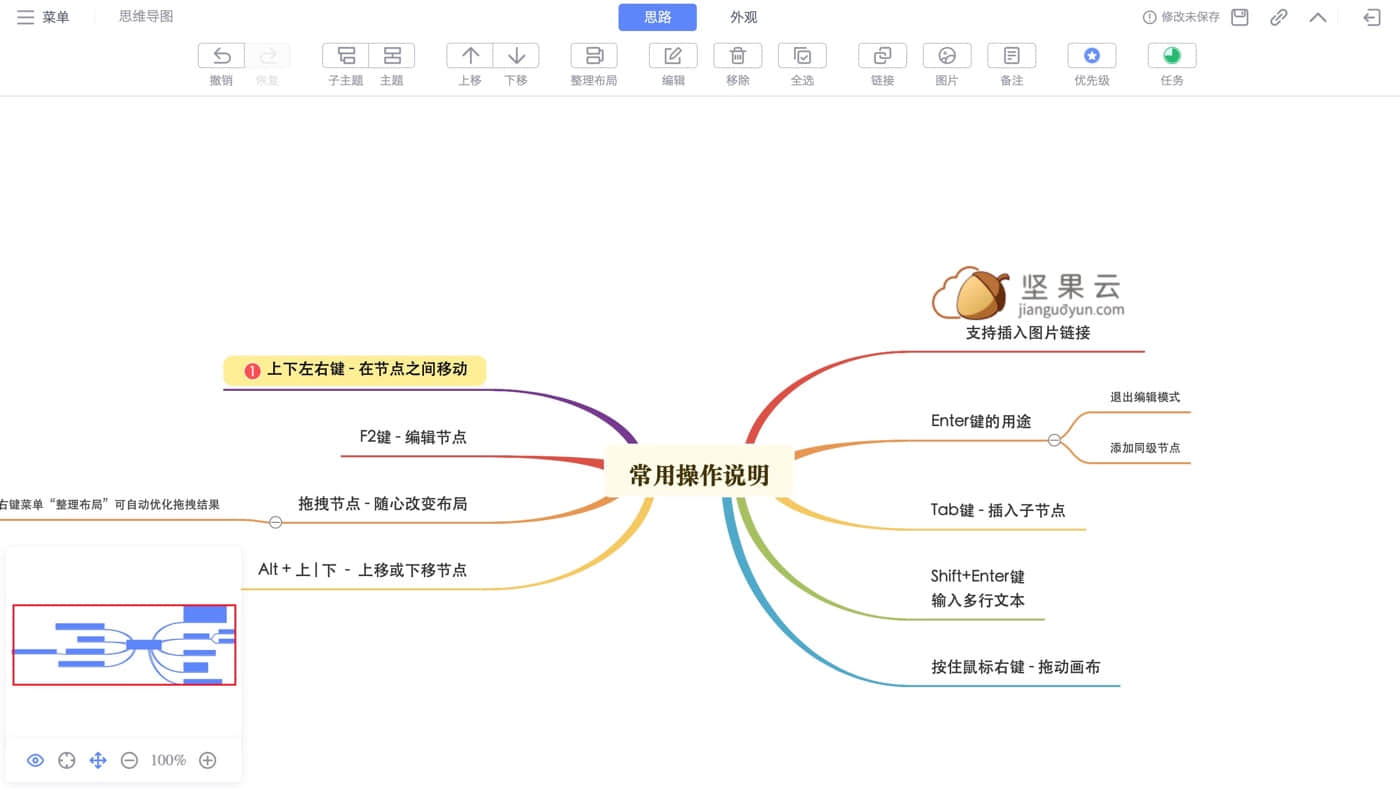
Task: Collapse the Enter键的用途 node children
Action: [1054, 440]
